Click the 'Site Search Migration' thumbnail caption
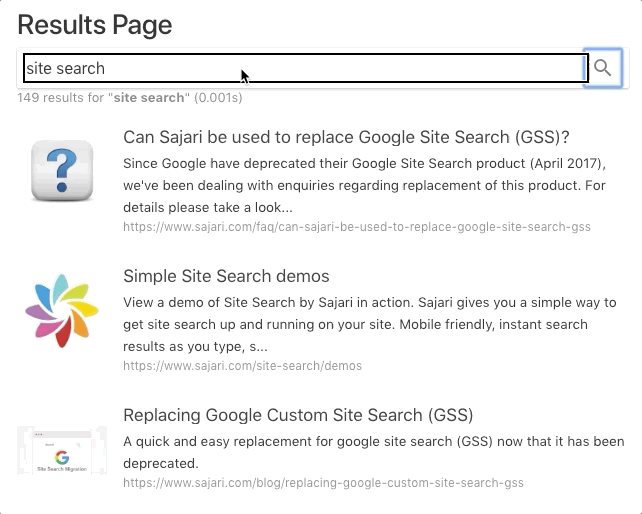Viewport: 642px width, 514px height. 62,469
